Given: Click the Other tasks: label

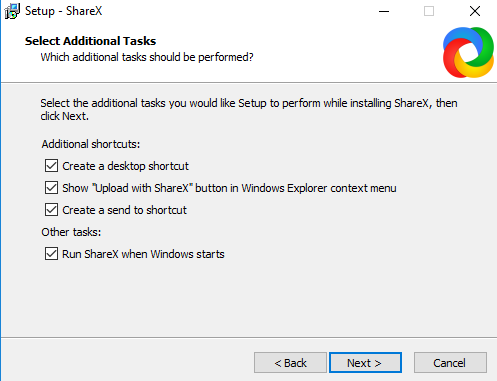Looking at the screenshot, I should pos(71,232).
